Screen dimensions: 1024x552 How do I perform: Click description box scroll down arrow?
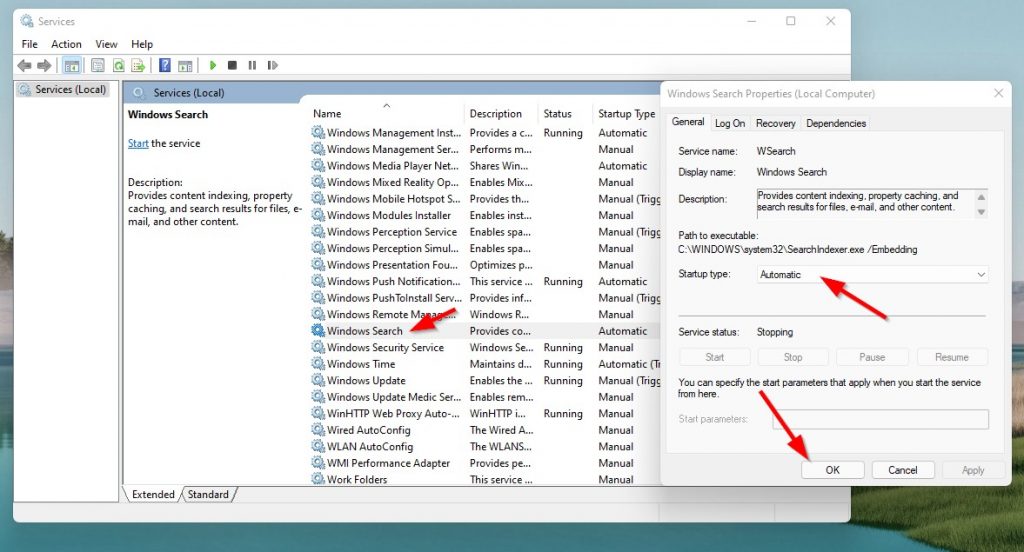[981, 212]
